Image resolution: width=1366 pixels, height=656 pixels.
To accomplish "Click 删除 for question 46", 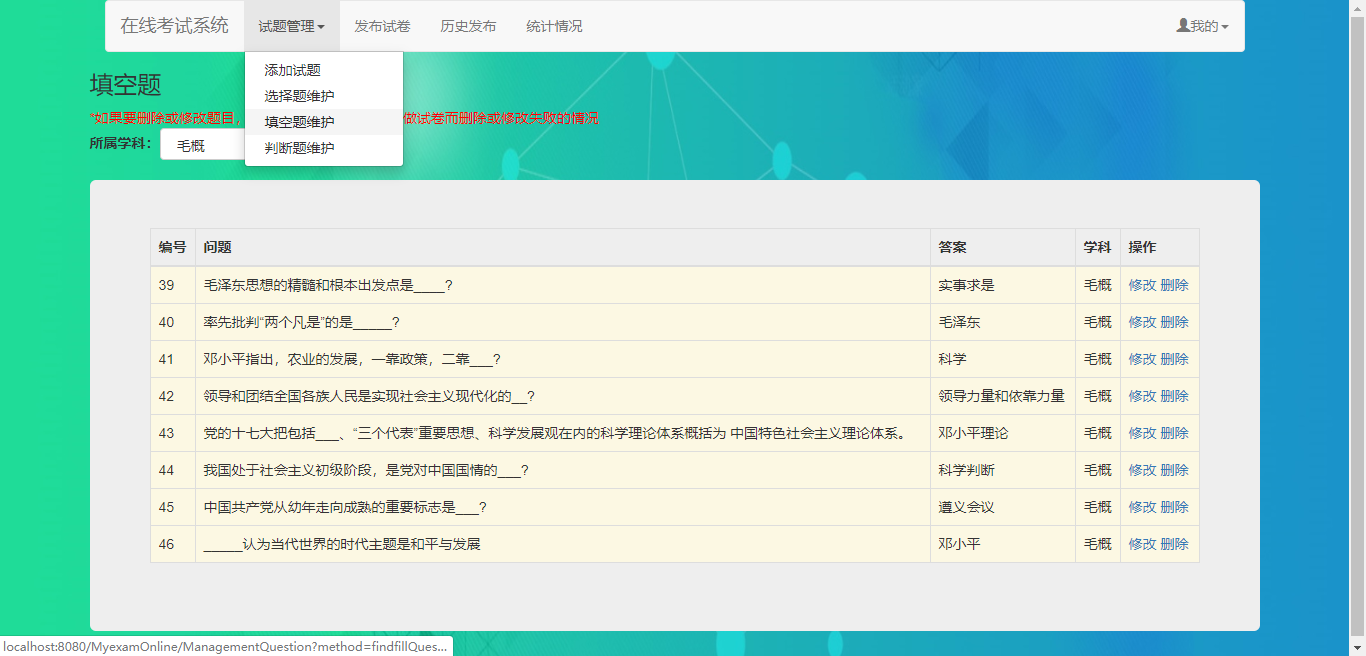I will pos(1175,544).
